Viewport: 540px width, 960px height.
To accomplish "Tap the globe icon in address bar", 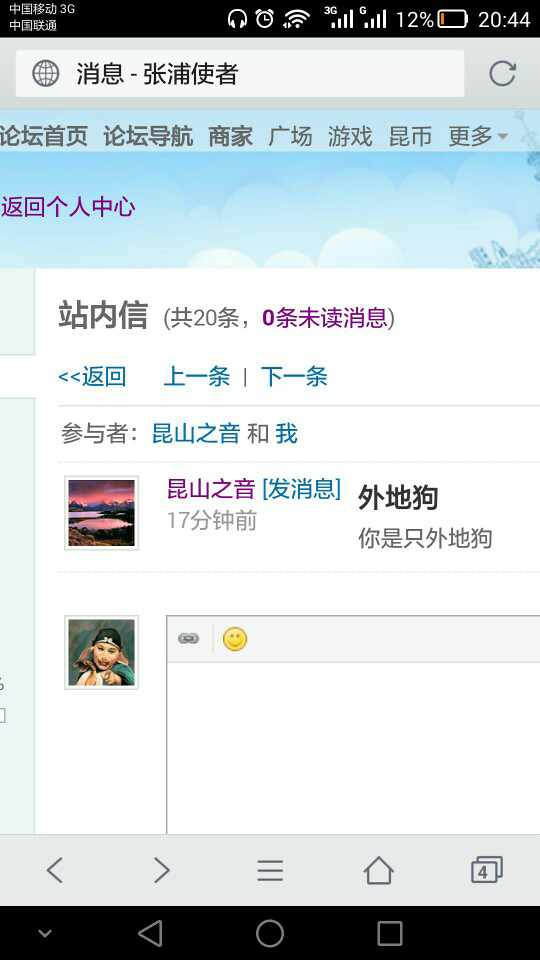I will click(x=46, y=74).
